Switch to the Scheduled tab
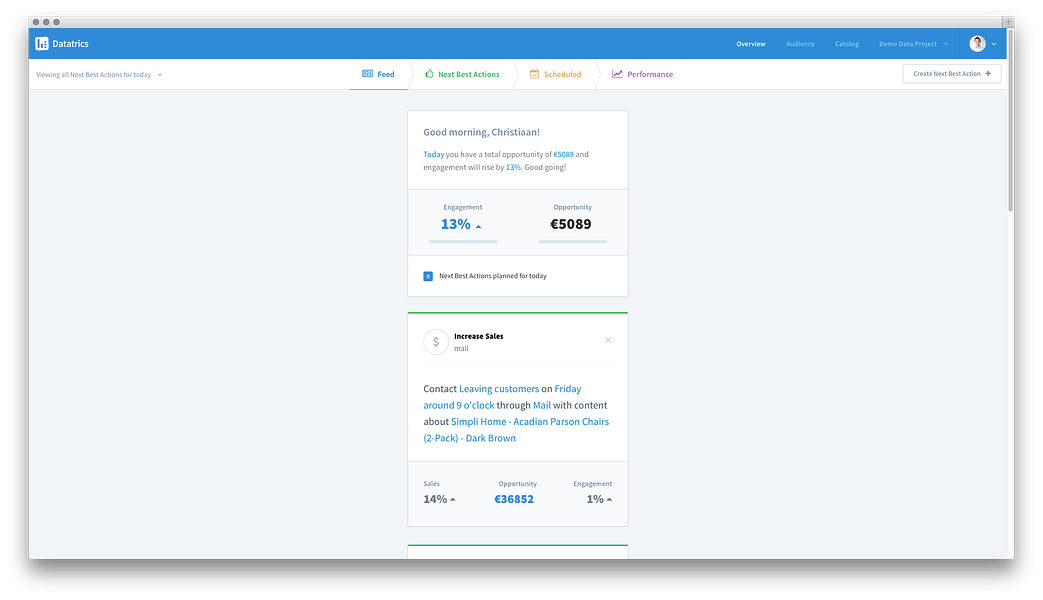The image size is (1043, 600). tap(555, 74)
